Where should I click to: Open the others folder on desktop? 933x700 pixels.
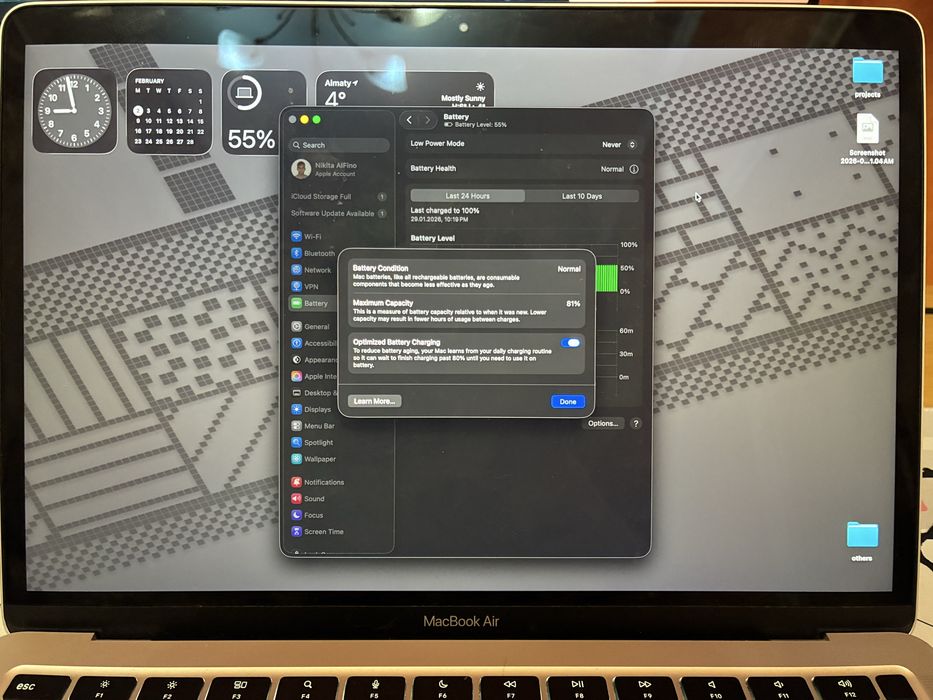point(862,540)
